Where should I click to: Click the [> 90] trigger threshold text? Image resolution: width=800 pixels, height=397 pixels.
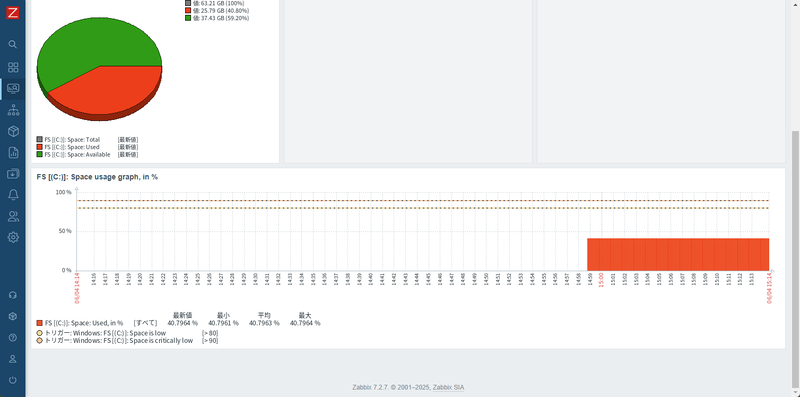click(210, 341)
